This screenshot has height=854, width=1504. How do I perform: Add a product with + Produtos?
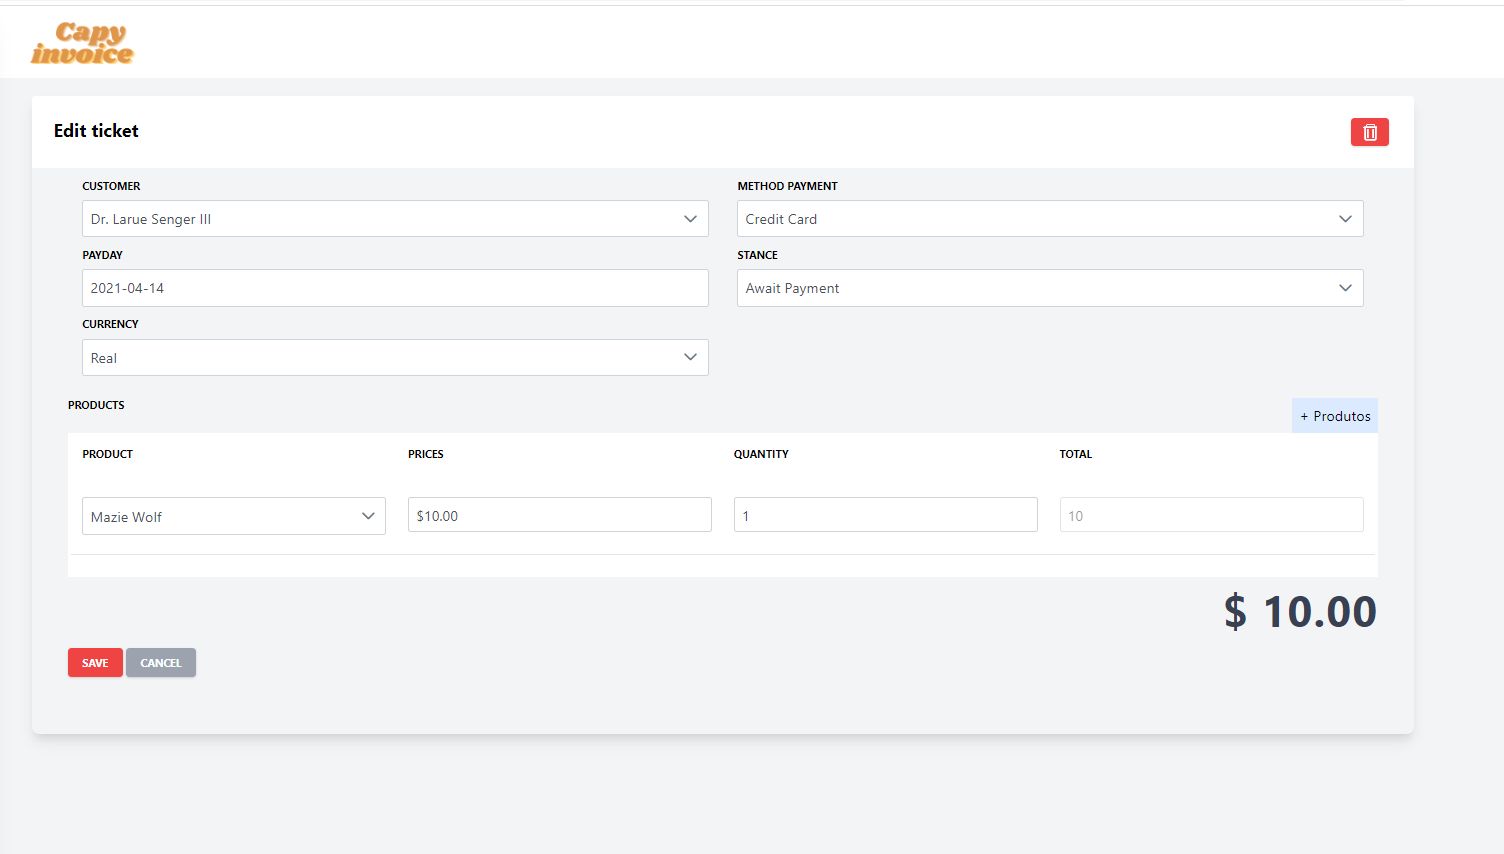[1334, 416]
